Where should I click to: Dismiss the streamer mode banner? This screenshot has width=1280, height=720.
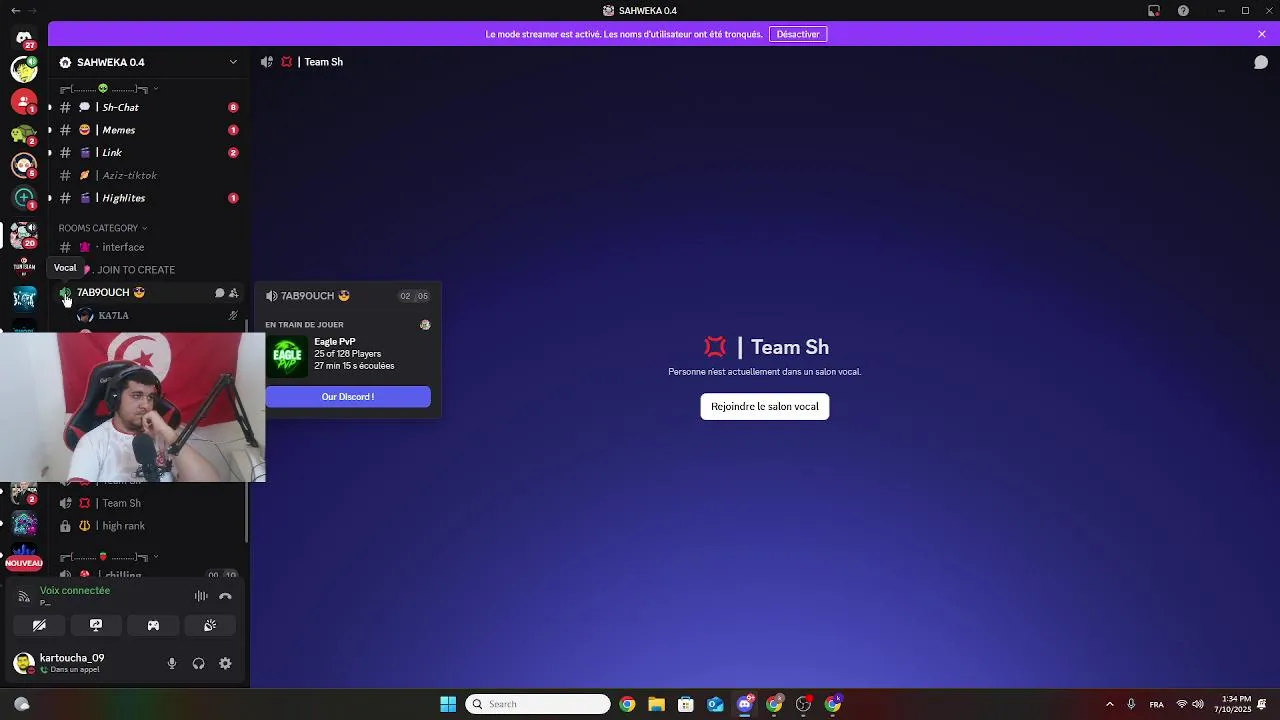click(x=1262, y=34)
